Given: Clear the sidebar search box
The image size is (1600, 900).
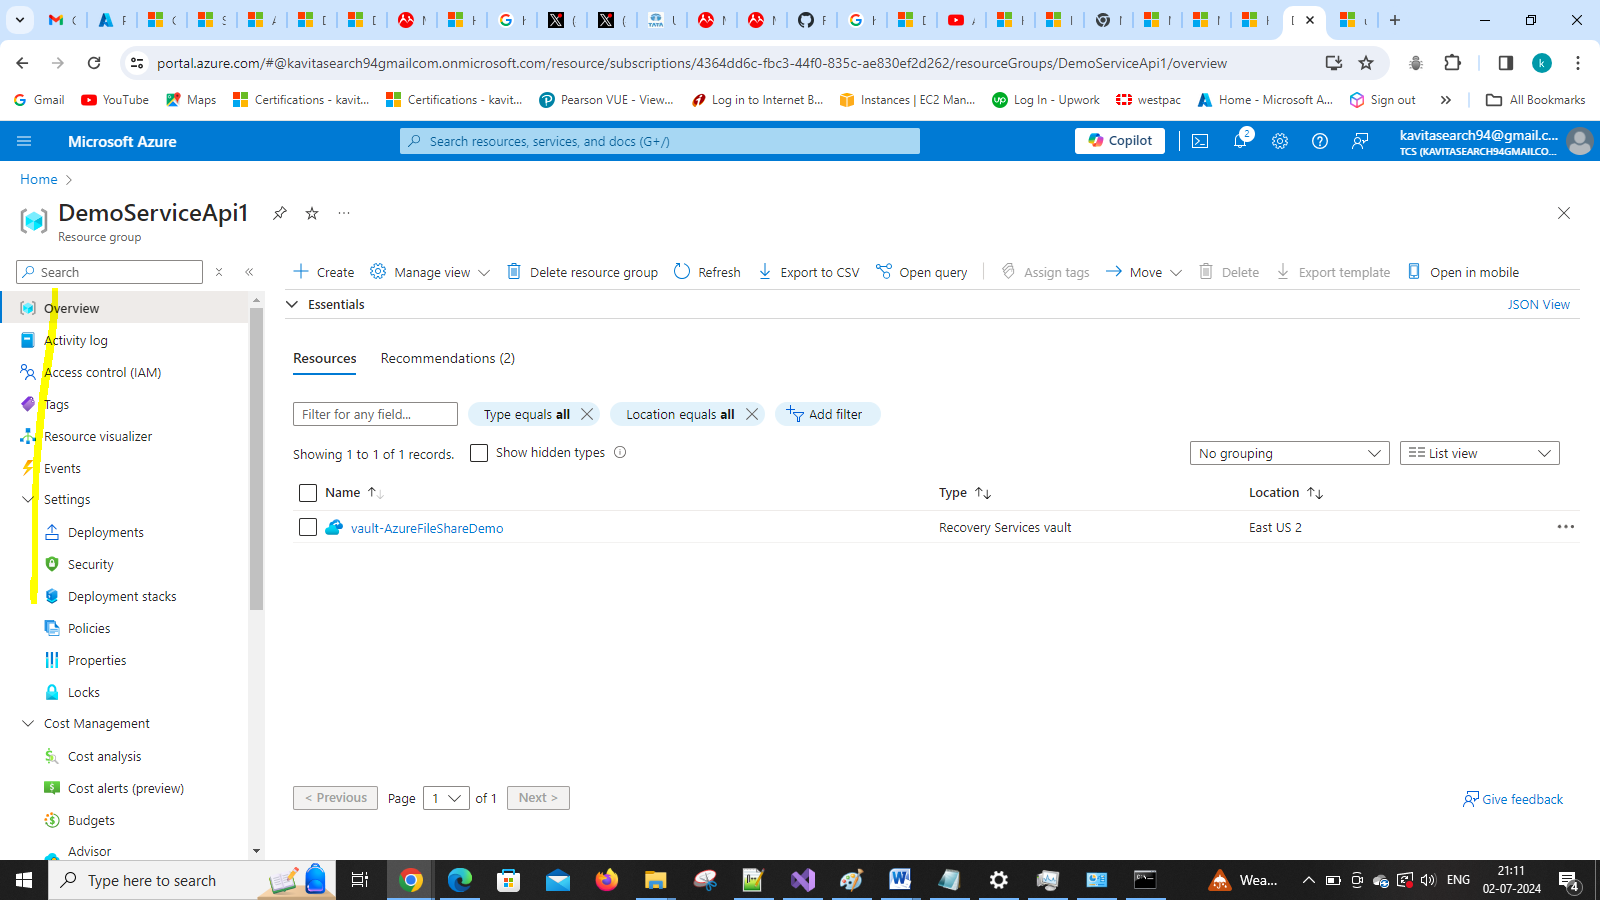Looking at the screenshot, I should tap(219, 272).
